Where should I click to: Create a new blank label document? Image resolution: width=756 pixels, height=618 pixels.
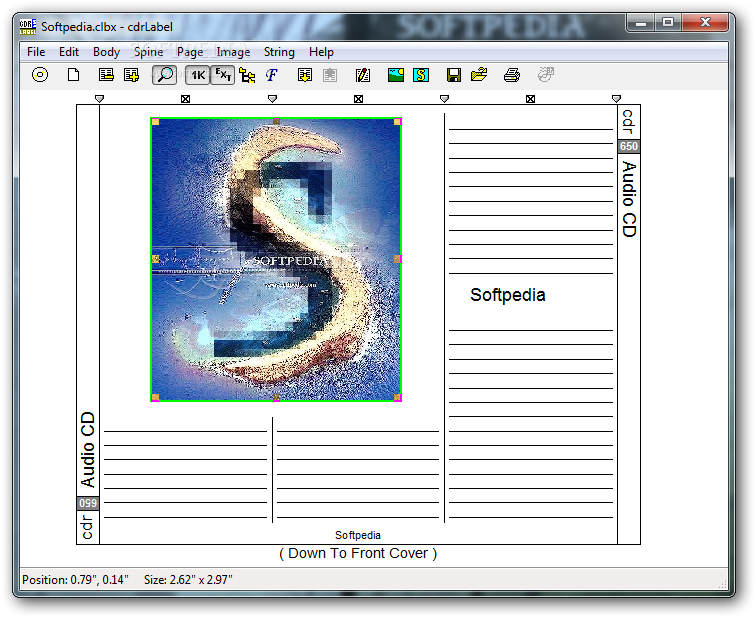coord(73,75)
